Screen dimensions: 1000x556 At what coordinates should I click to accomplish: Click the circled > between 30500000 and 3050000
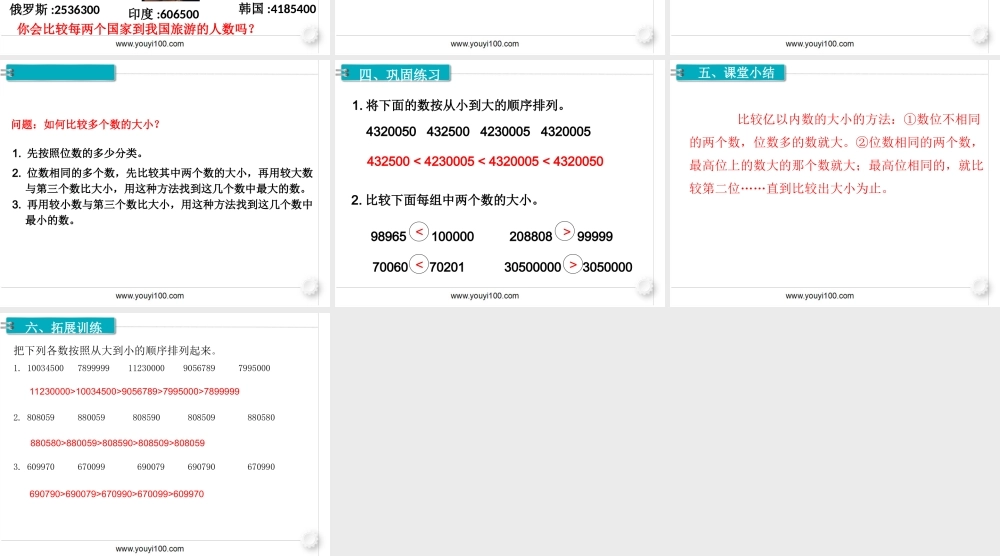click(x=572, y=265)
